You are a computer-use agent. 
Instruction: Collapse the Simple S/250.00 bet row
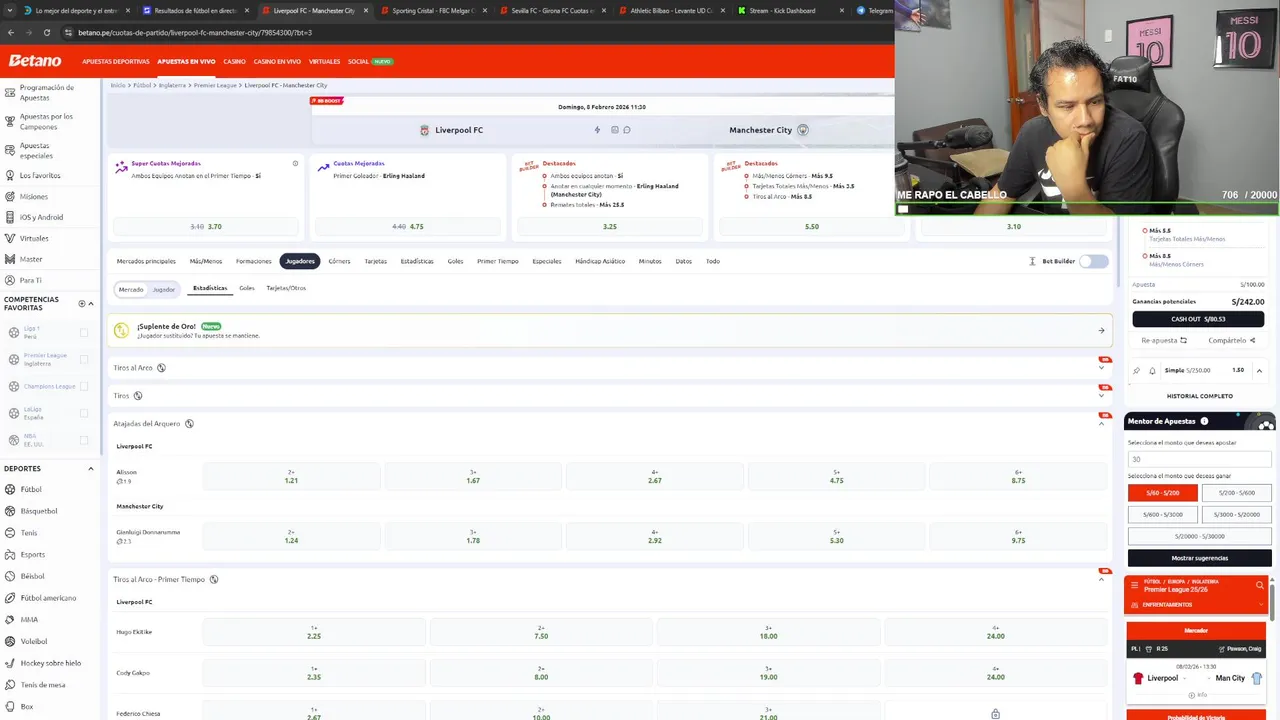pos(1259,371)
